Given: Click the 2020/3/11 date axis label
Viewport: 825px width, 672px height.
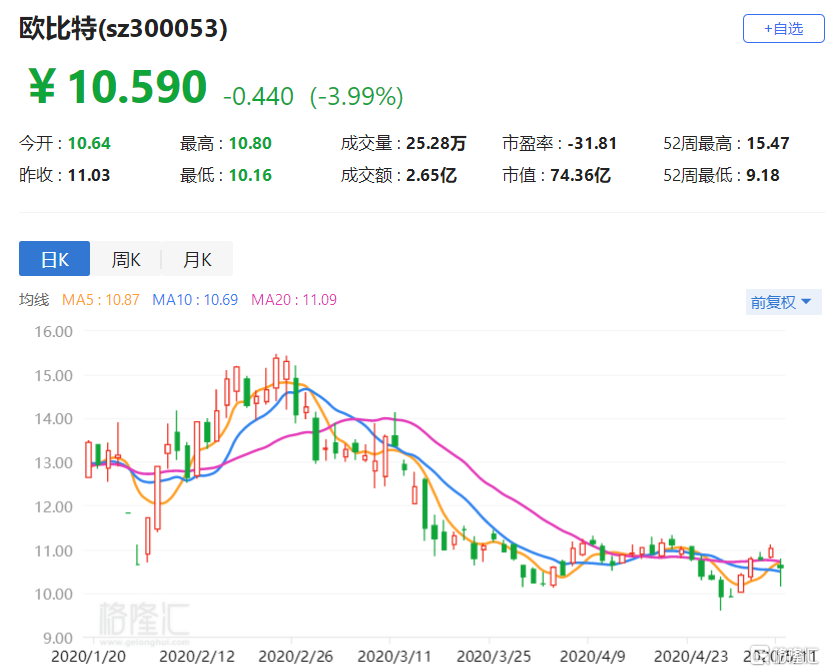Looking at the screenshot, I should coord(395,657).
